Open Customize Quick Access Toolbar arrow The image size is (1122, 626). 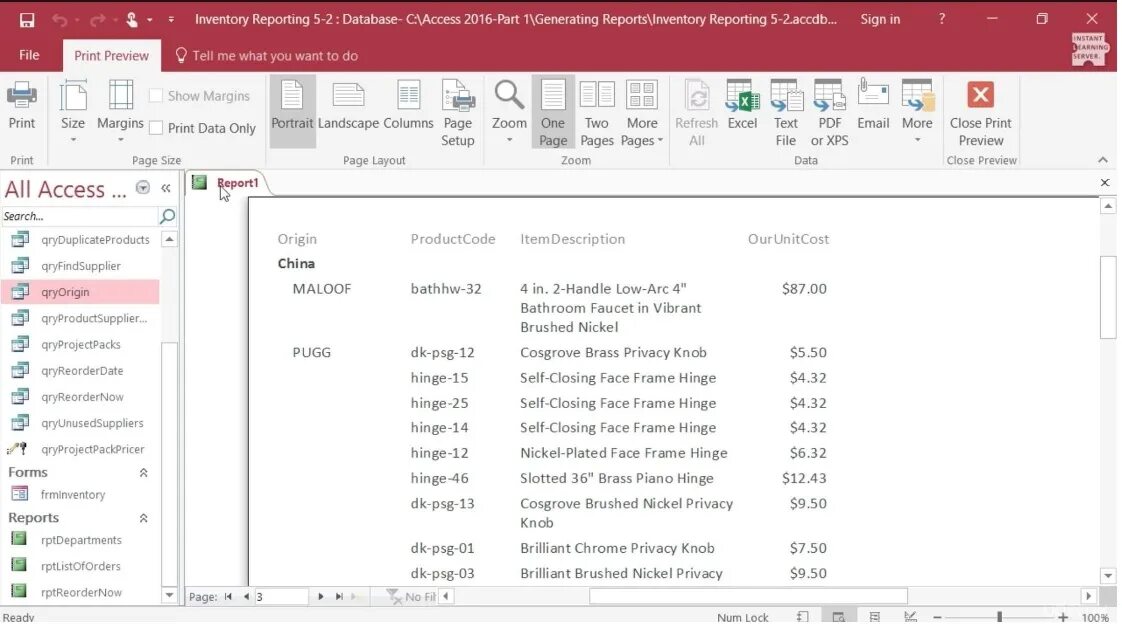coord(171,20)
